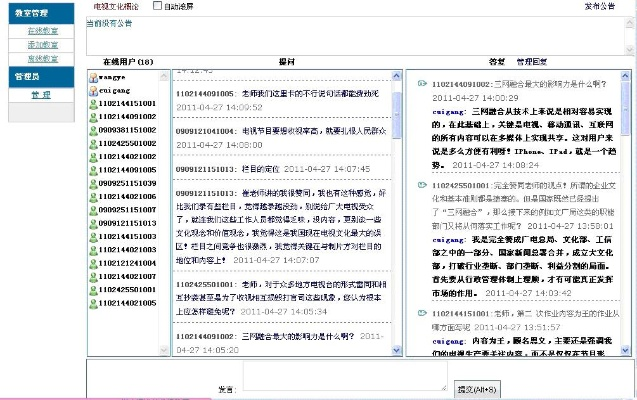Click the teacher avatar icon beside wangye

click(x=93, y=78)
